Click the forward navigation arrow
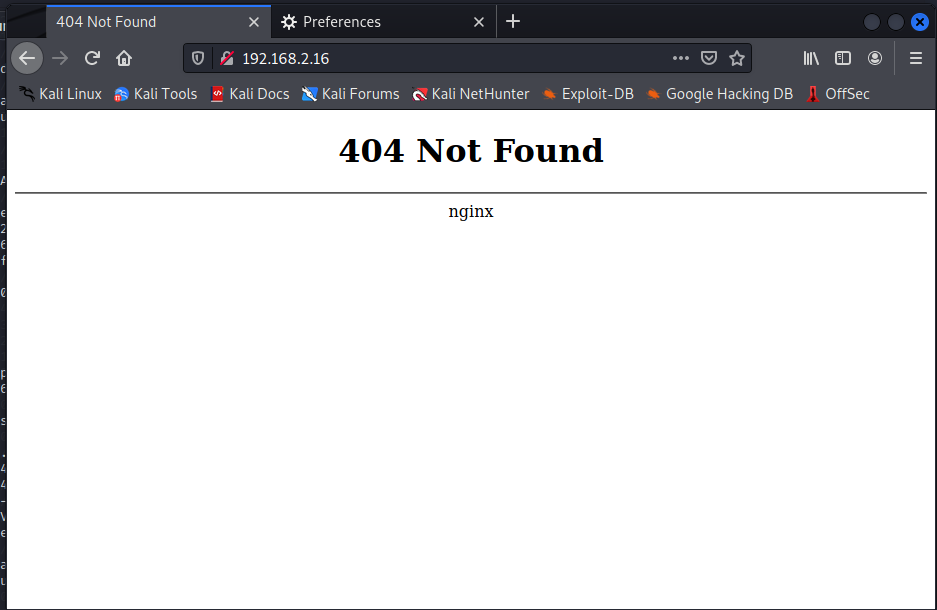The width and height of the screenshot is (937, 610). tap(60, 58)
